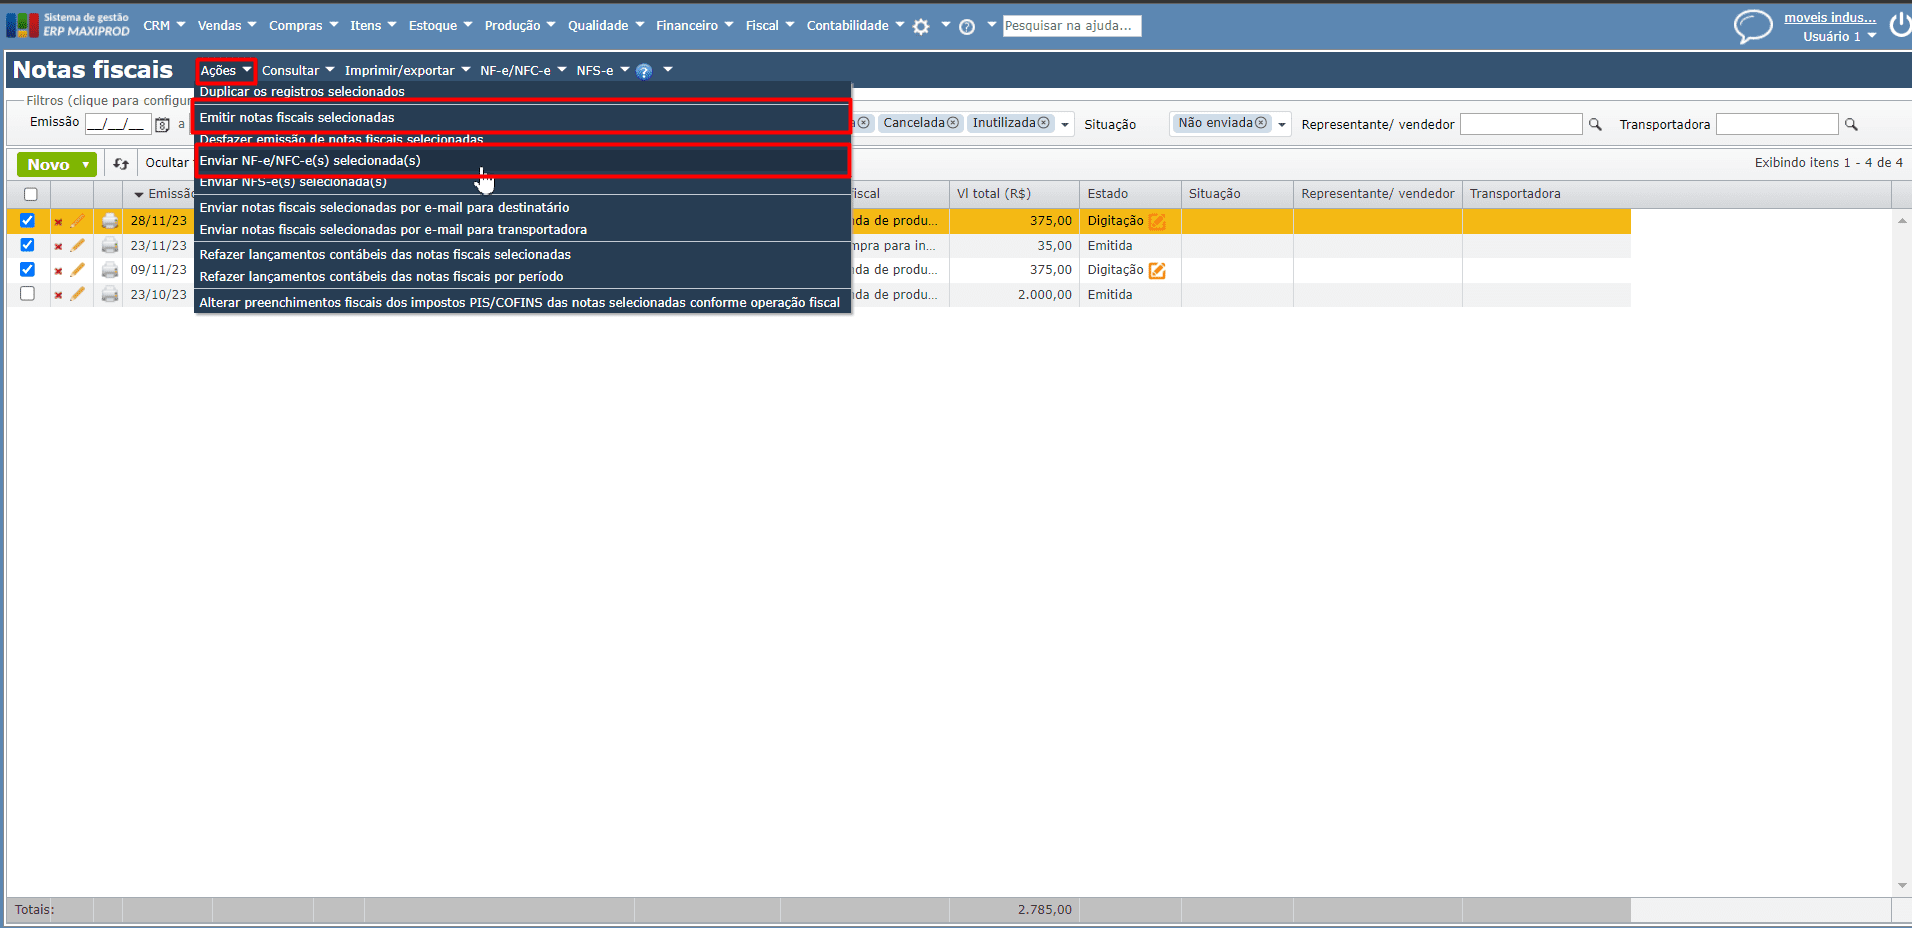Screen dimensions: 1912x928
Task: Open the Novo button dropdown arrow
Action: coord(86,165)
